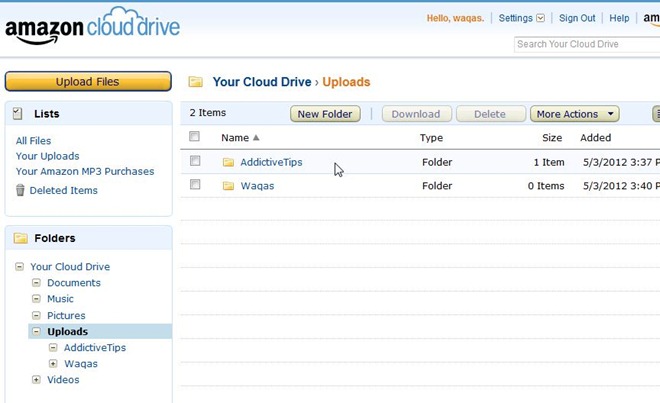Click the AddictiveTips row's added date
Viewport: 660px width, 403px height.
621,162
